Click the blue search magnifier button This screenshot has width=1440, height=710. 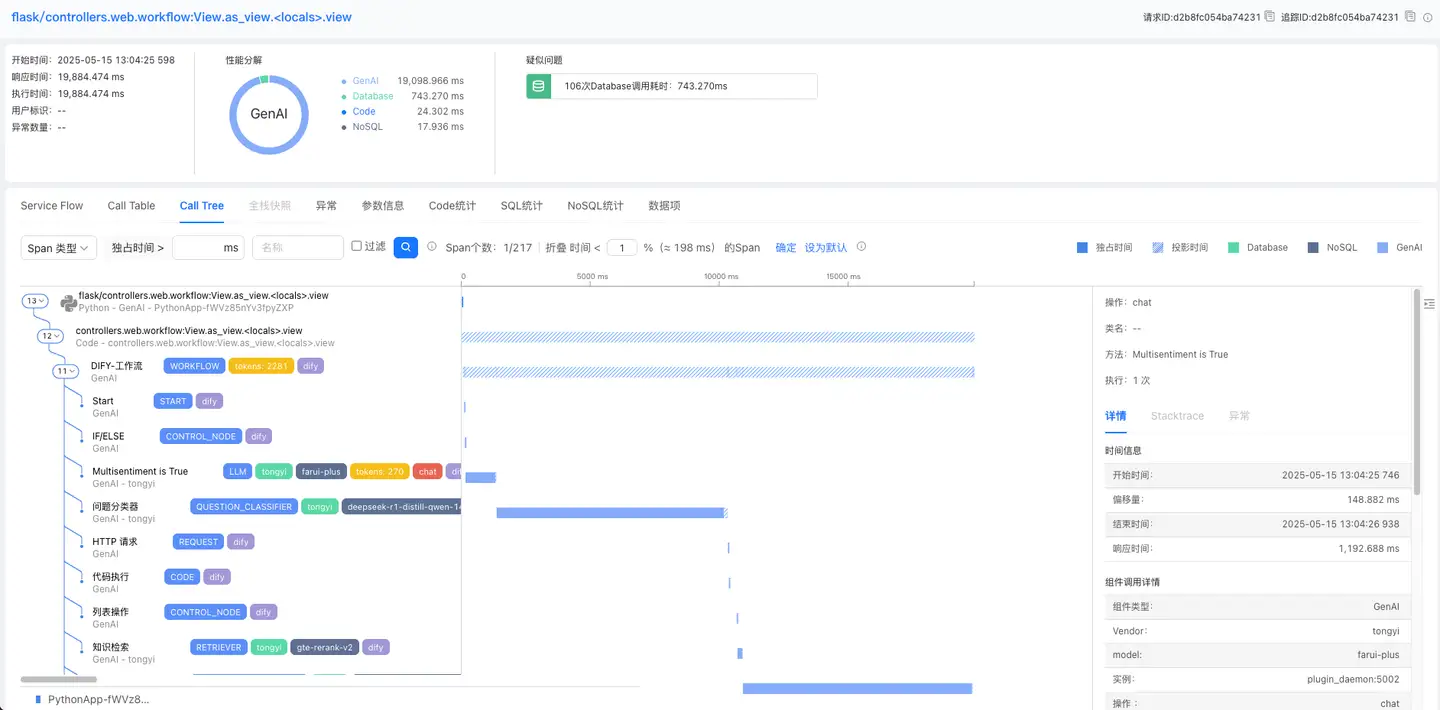pos(405,247)
